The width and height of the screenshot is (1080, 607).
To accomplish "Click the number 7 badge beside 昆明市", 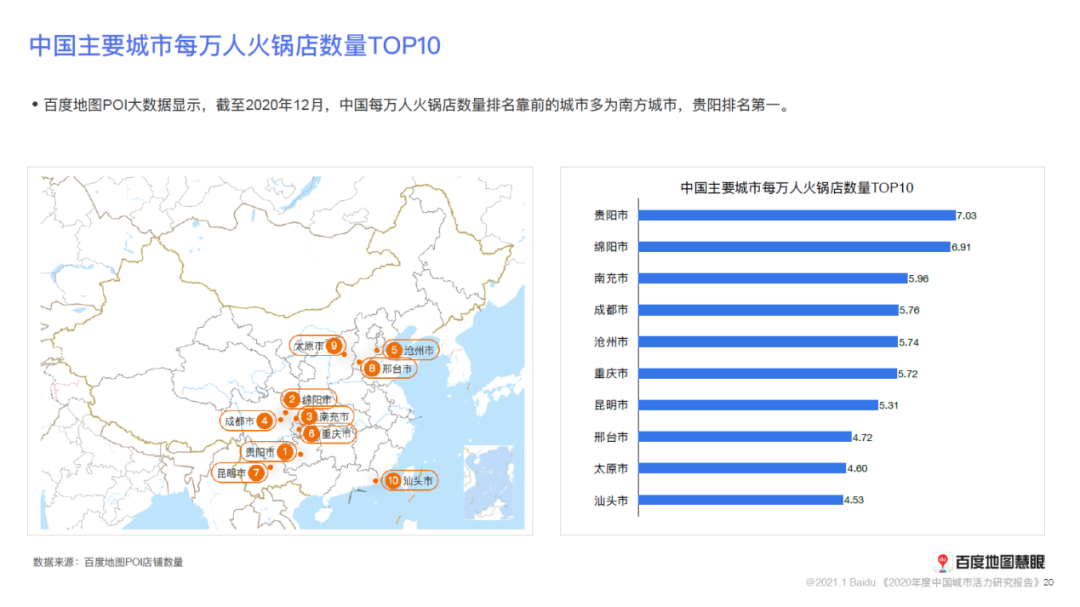I will tap(256, 472).
